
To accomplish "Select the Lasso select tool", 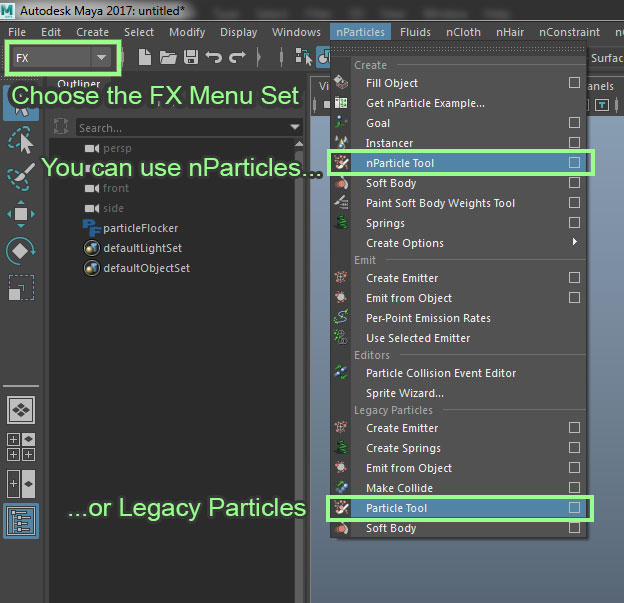I will coord(21,140).
